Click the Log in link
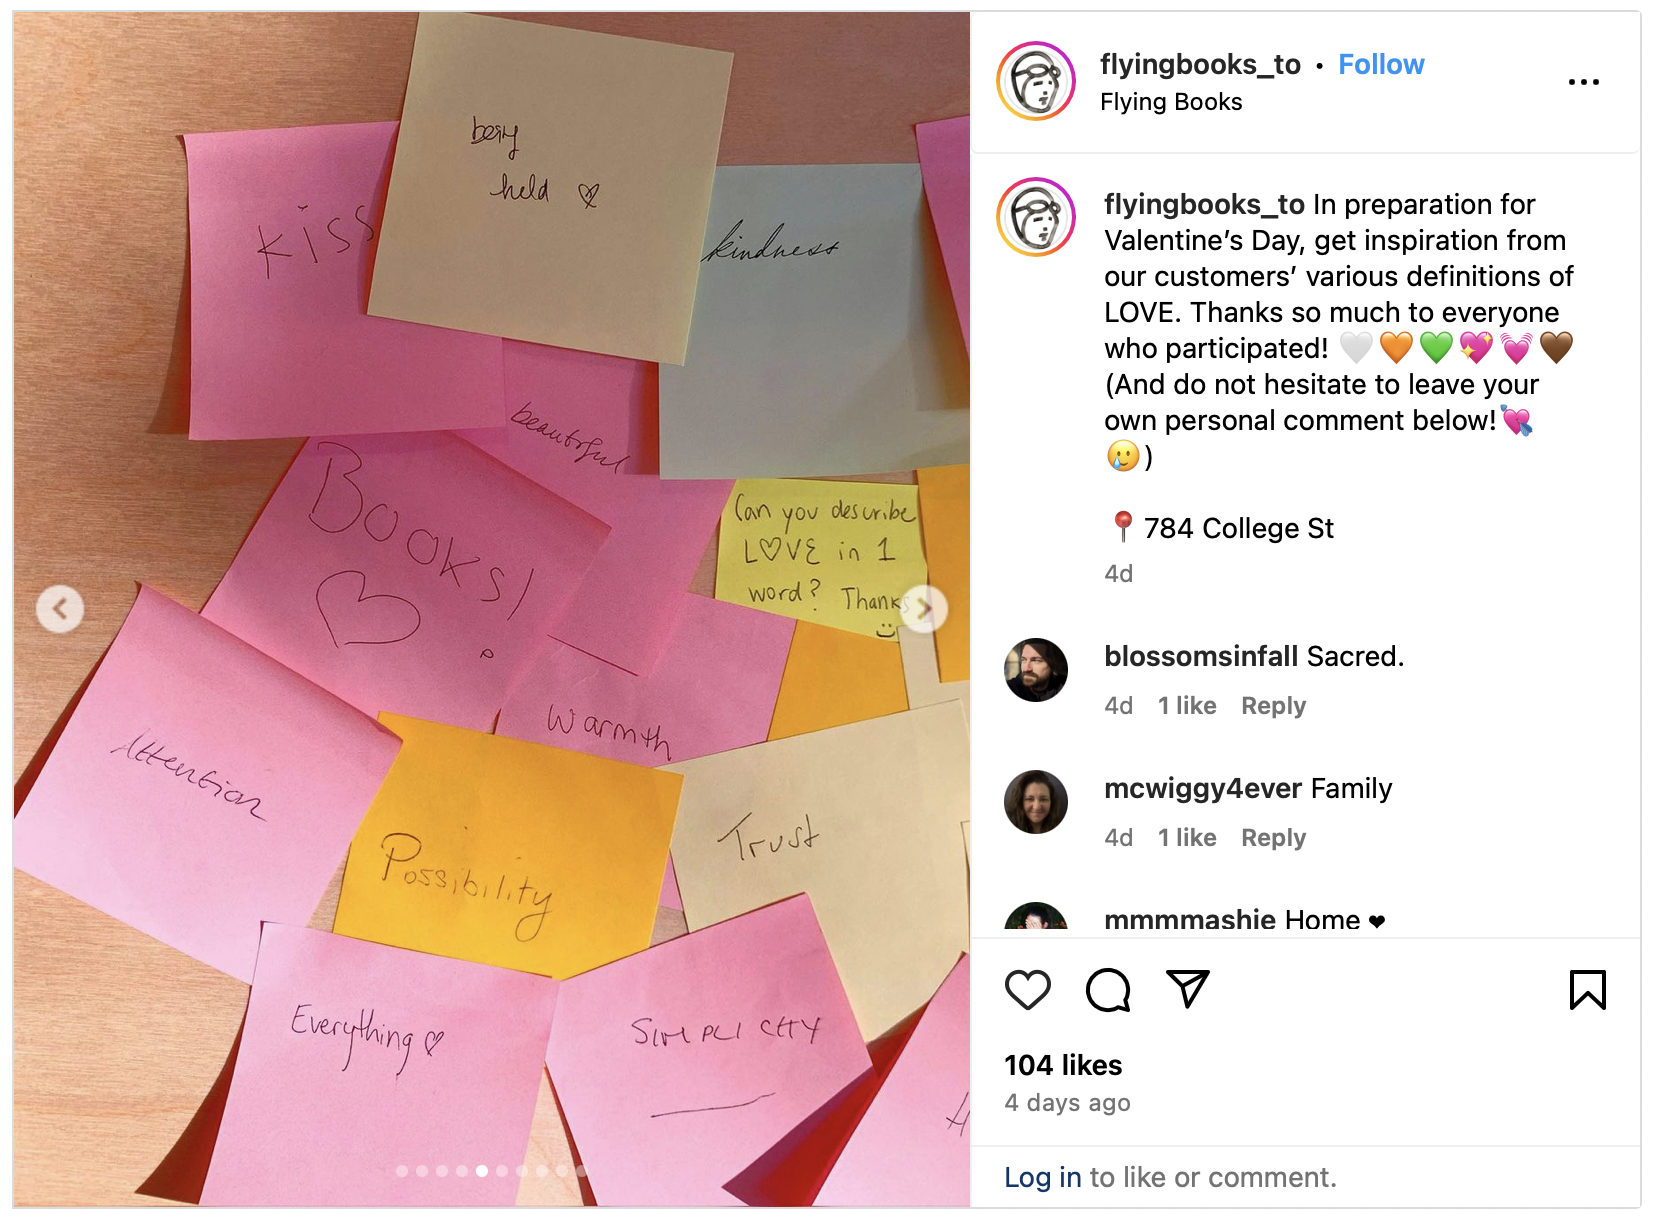 [x=1043, y=1177]
